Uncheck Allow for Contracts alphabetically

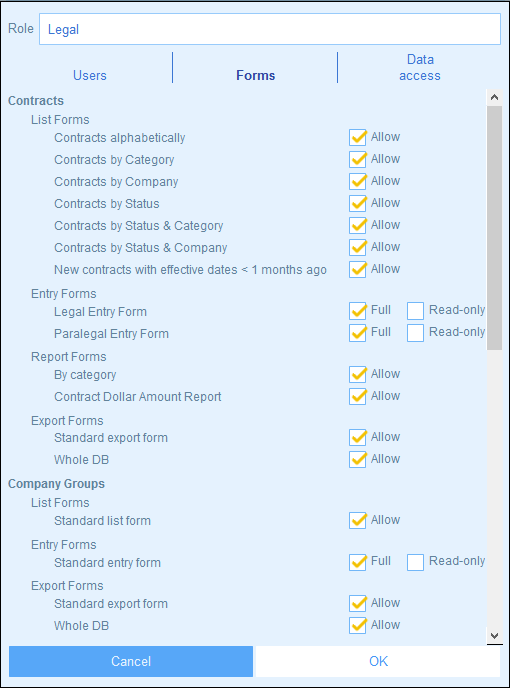tap(358, 137)
